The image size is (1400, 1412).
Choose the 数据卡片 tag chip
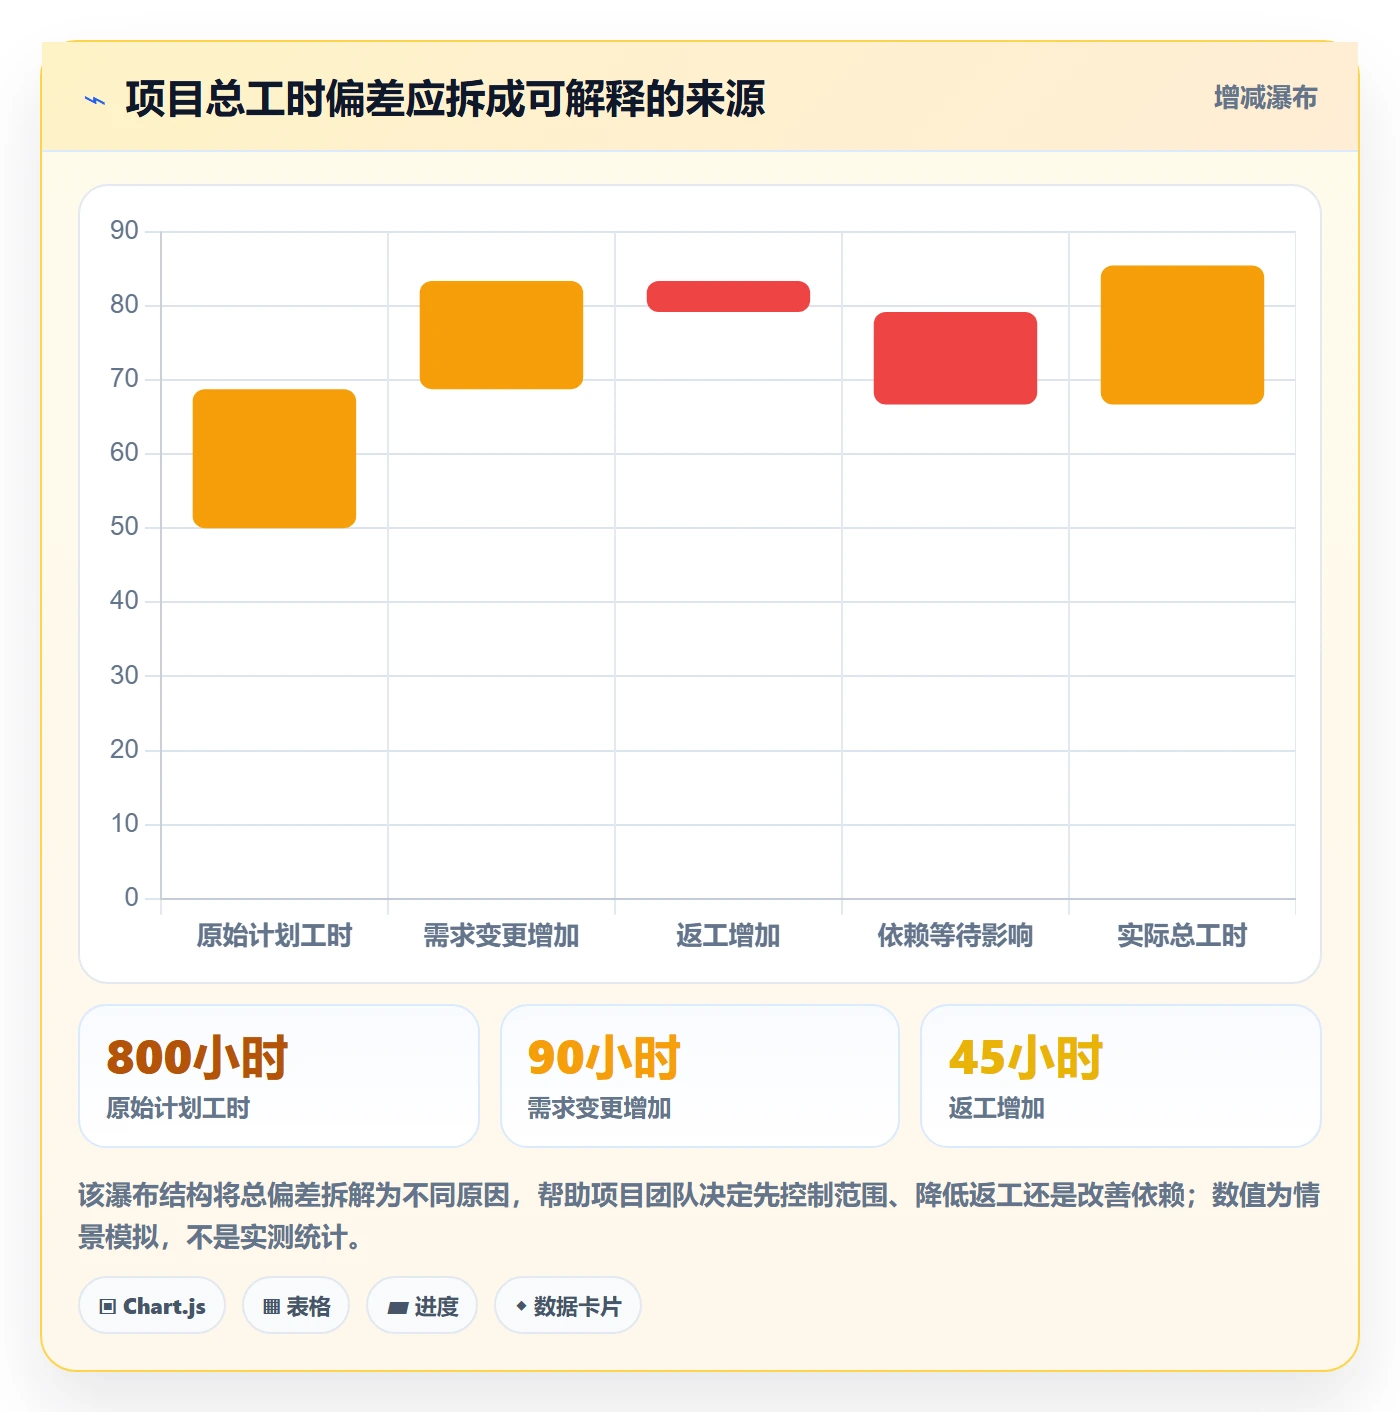coord(568,1306)
